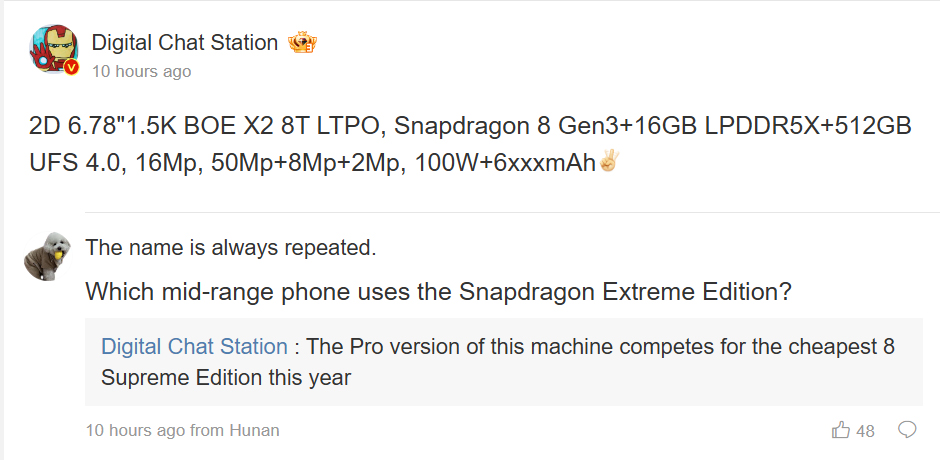This screenshot has width=940, height=460.
Task: Click the crown badge beside the username
Action: pos(302,43)
